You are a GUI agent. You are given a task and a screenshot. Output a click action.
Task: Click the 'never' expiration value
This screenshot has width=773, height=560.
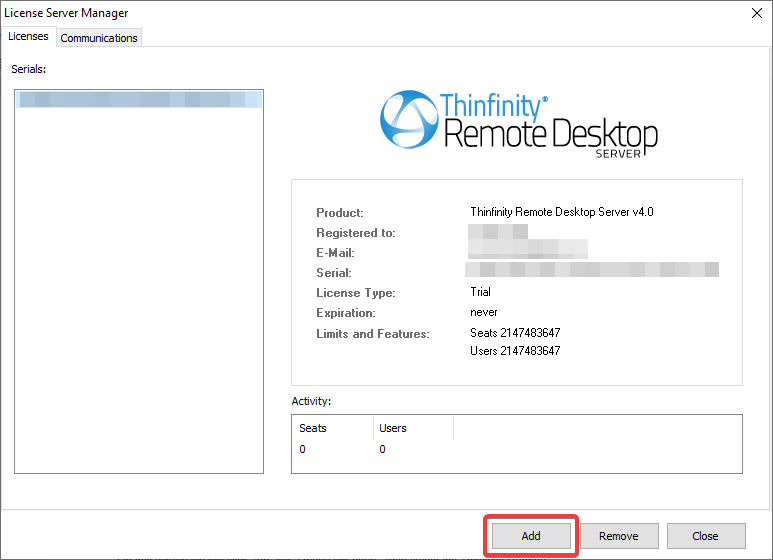point(484,312)
